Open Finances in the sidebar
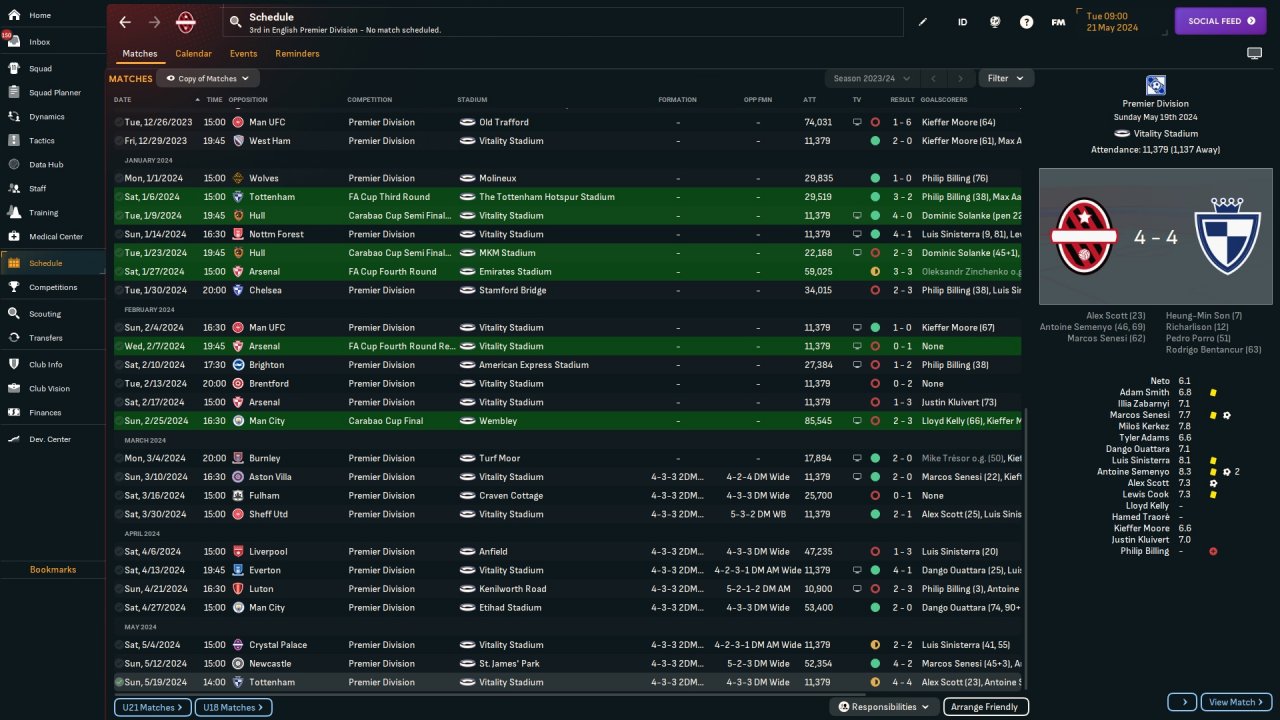Viewport: 1280px width, 720px height. (x=52, y=412)
